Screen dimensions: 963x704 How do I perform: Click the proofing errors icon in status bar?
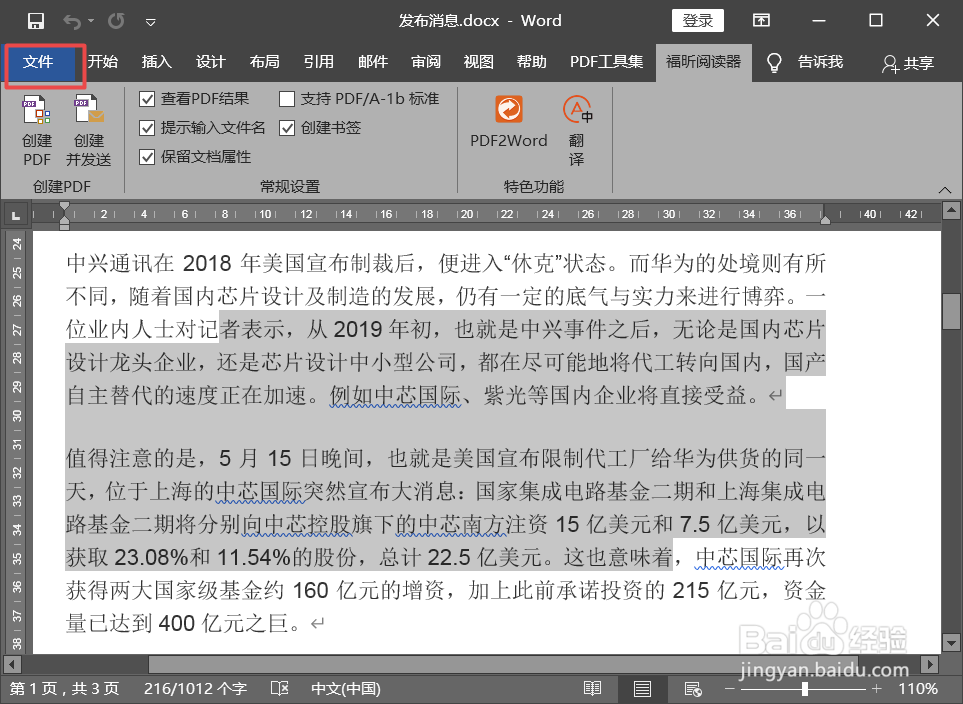tap(280, 688)
